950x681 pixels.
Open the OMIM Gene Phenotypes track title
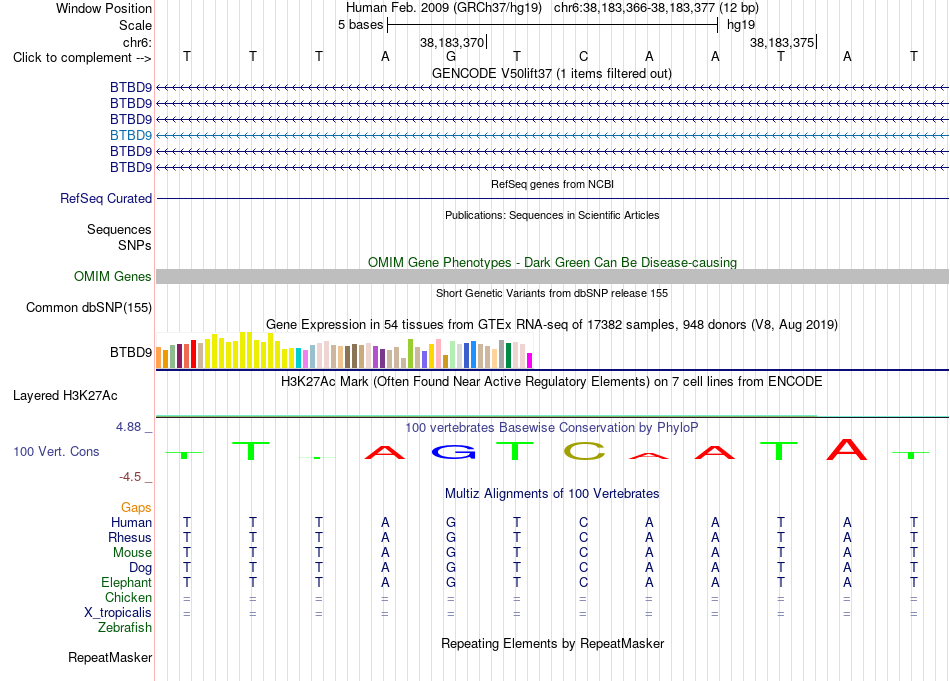click(x=552, y=262)
